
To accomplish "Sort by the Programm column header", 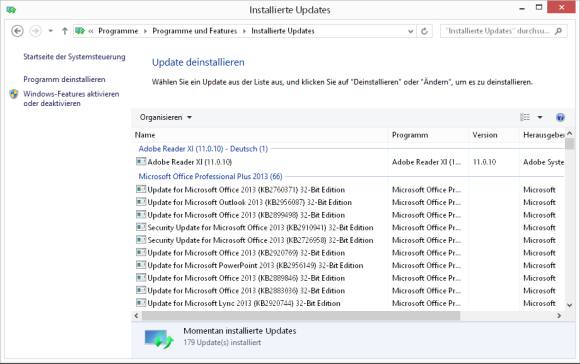I will (428, 135).
